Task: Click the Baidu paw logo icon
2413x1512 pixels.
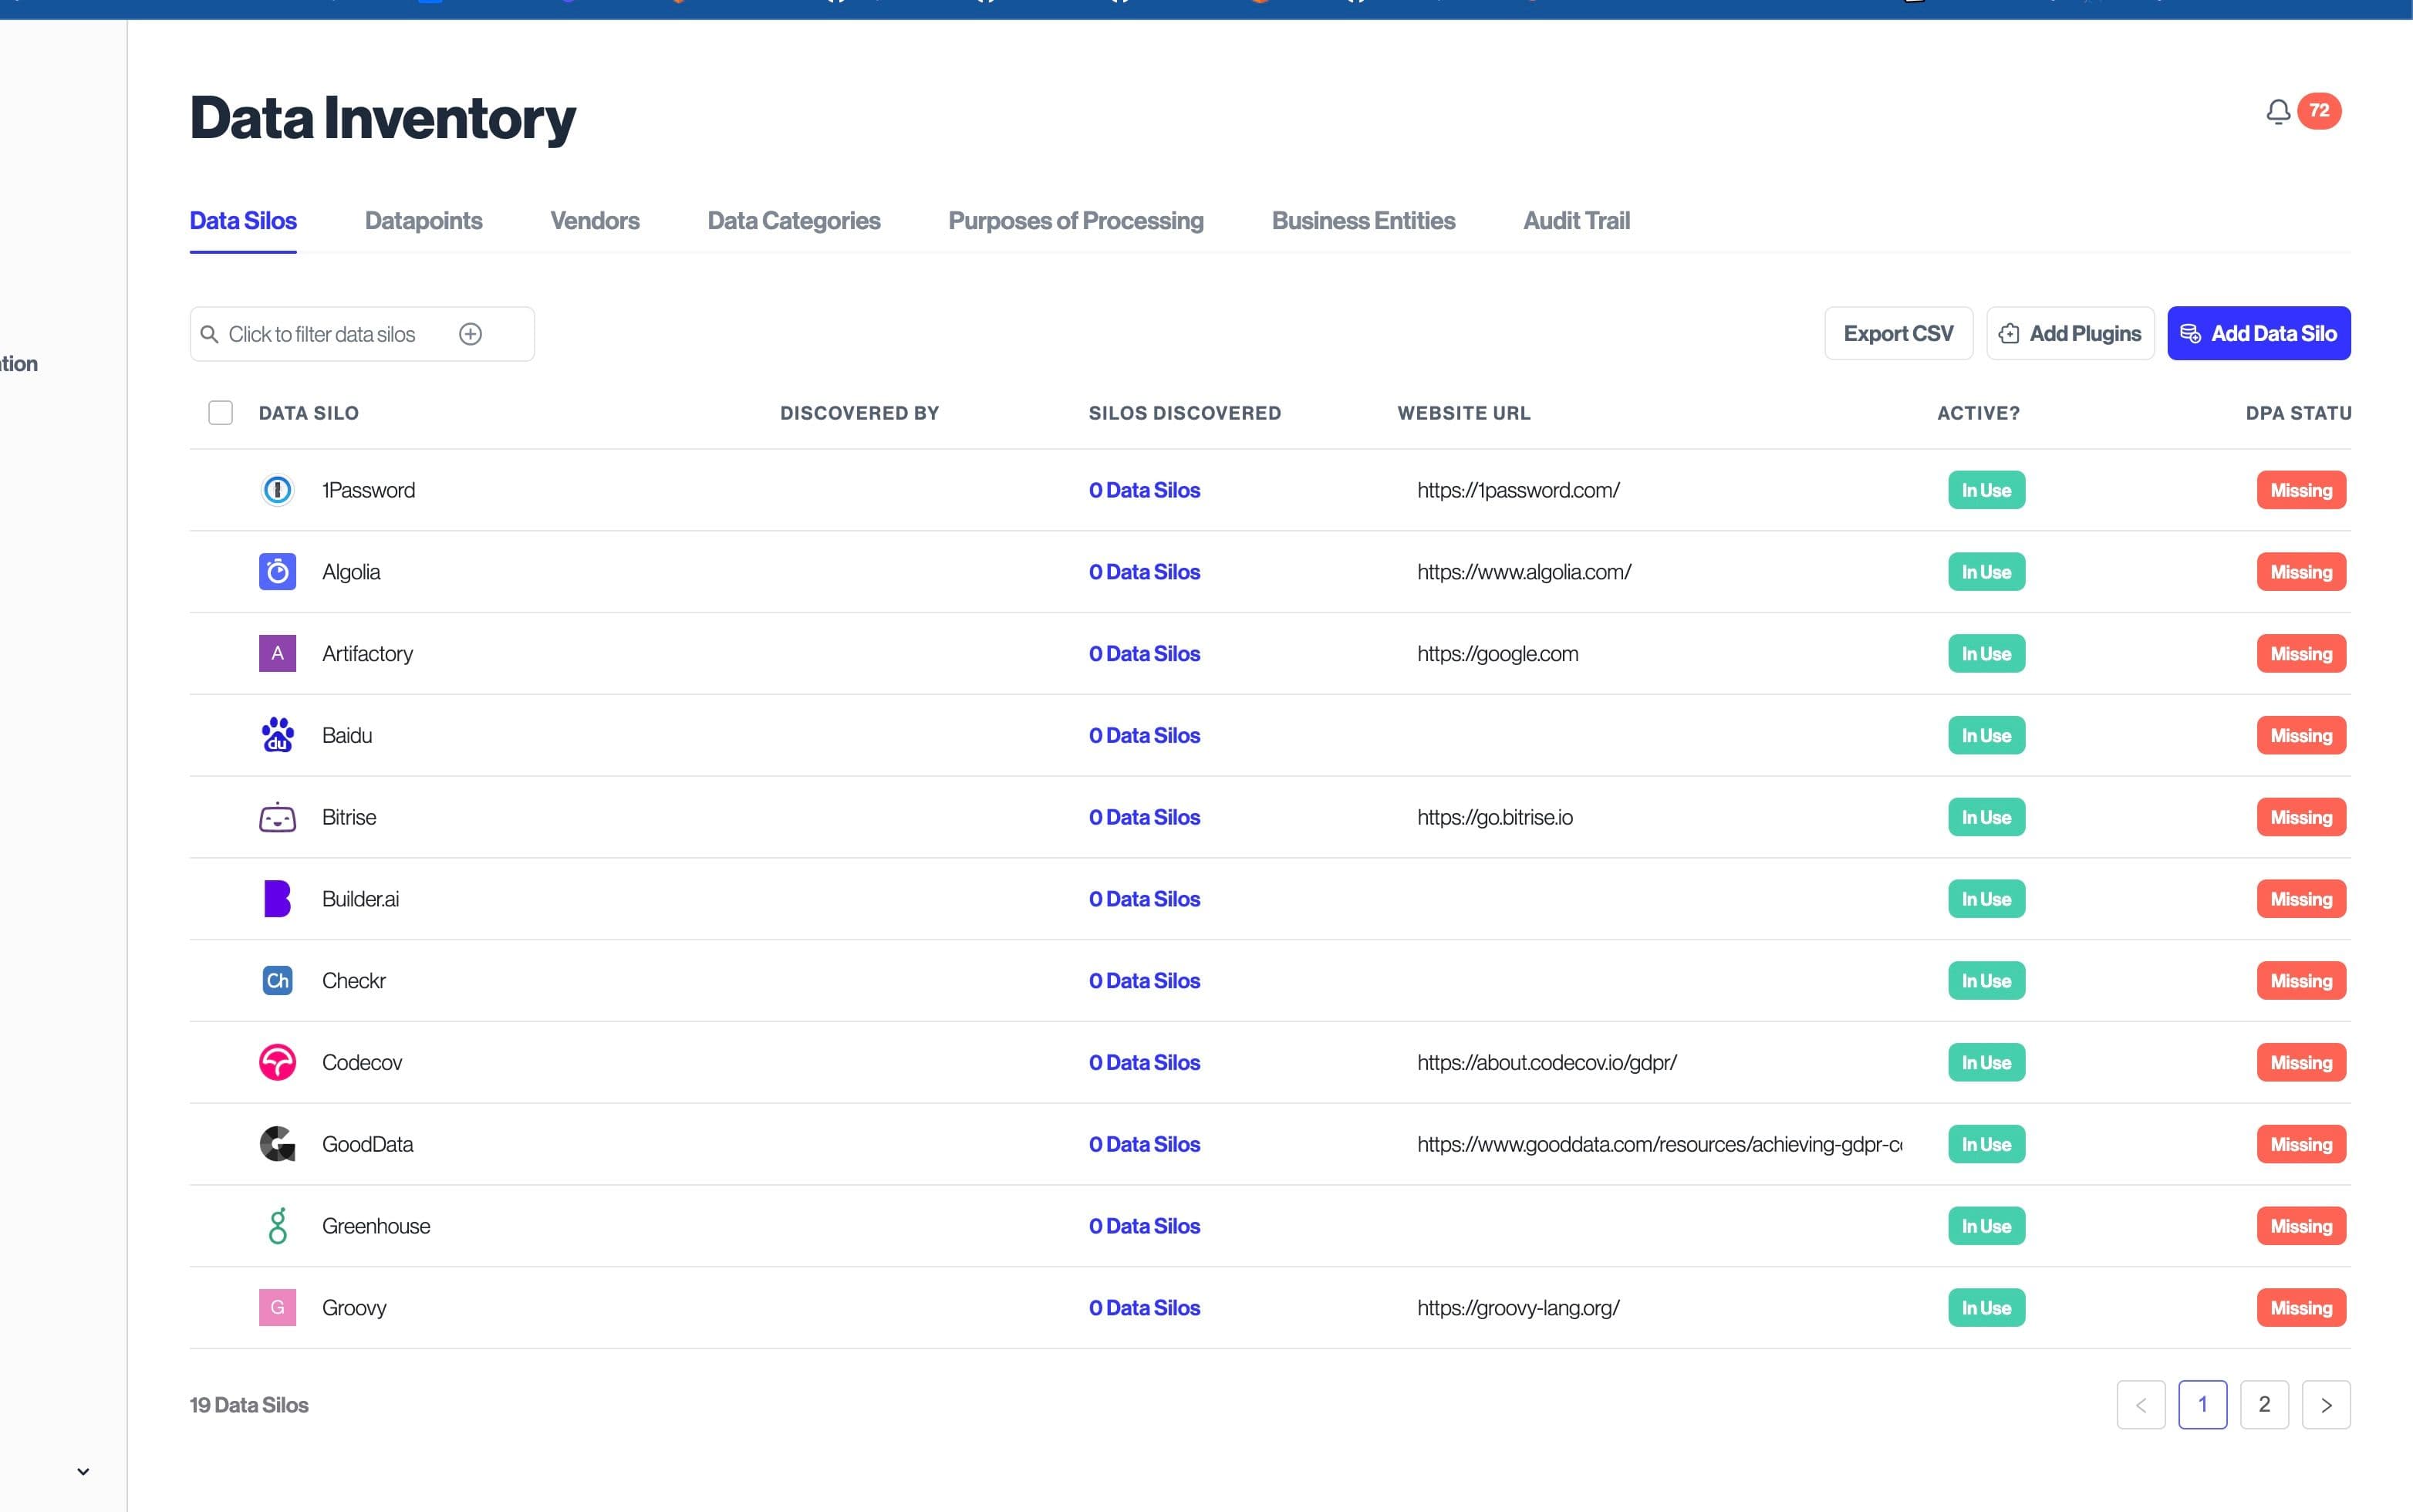Action: click(x=277, y=735)
